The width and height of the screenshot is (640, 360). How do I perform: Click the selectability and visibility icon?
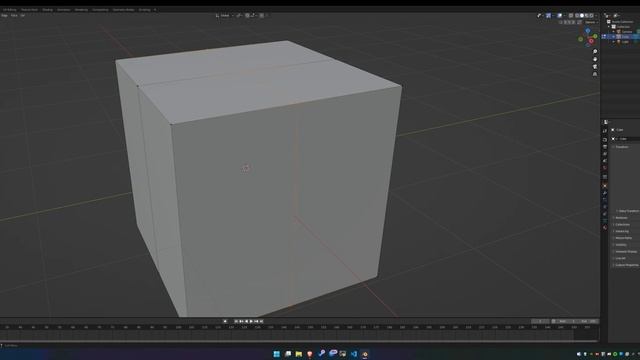(539, 16)
